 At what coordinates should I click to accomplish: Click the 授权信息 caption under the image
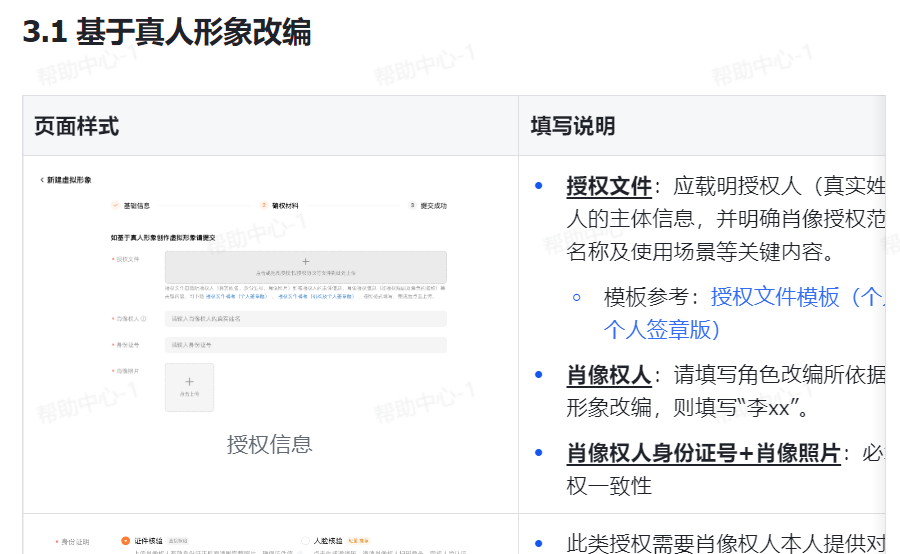coord(269,444)
